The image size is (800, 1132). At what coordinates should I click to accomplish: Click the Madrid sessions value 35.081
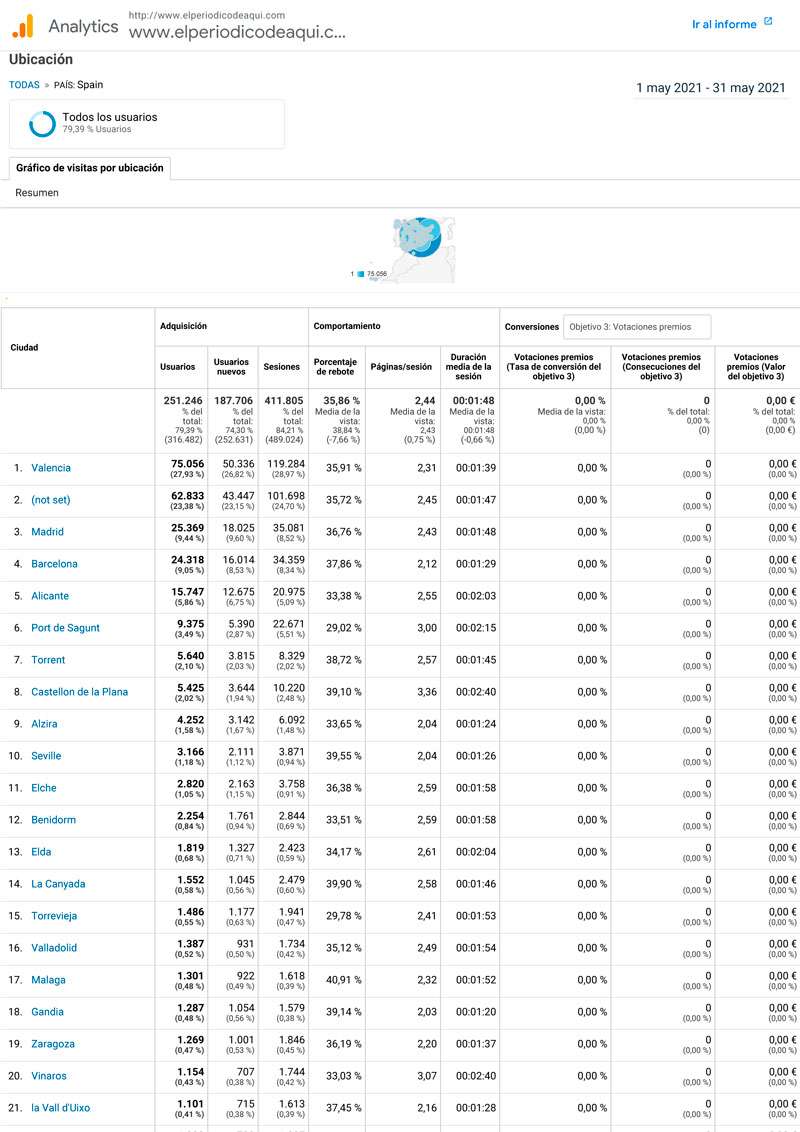point(289,528)
